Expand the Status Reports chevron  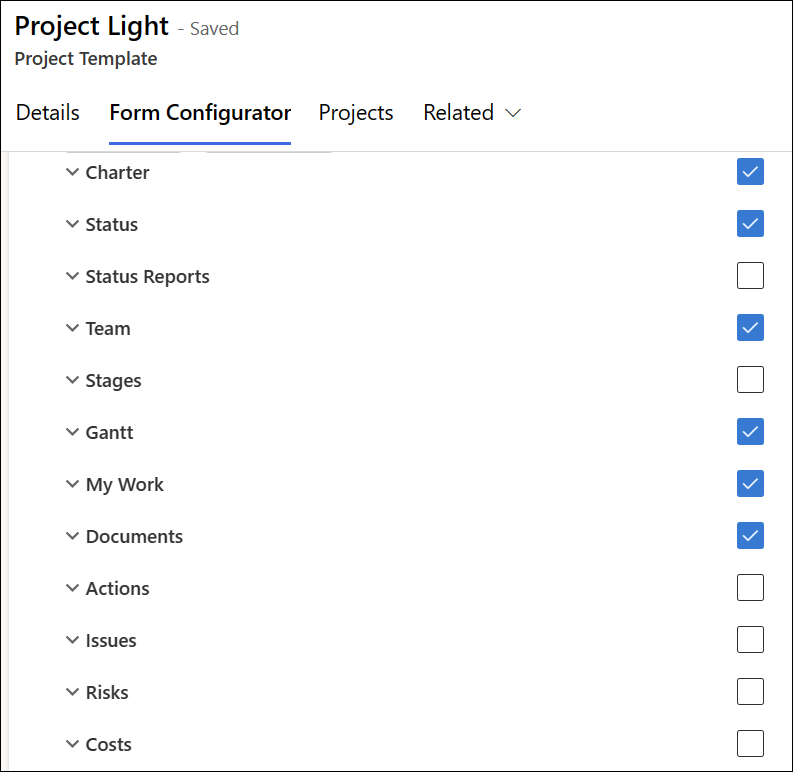(x=72, y=276)
